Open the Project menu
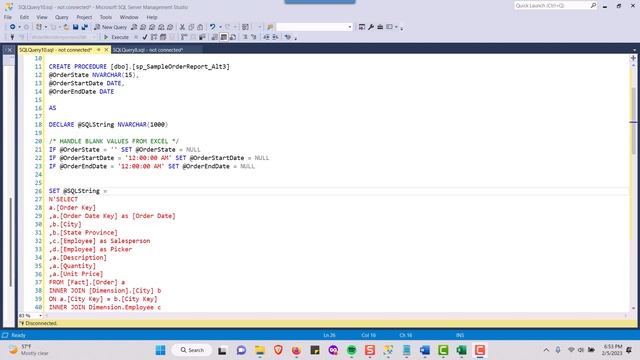640x360 pixels. 84,17
